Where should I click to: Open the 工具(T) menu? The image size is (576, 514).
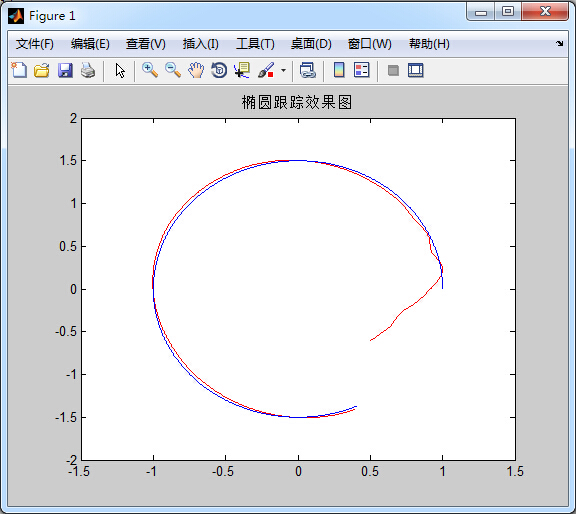[x=255, y=44]
